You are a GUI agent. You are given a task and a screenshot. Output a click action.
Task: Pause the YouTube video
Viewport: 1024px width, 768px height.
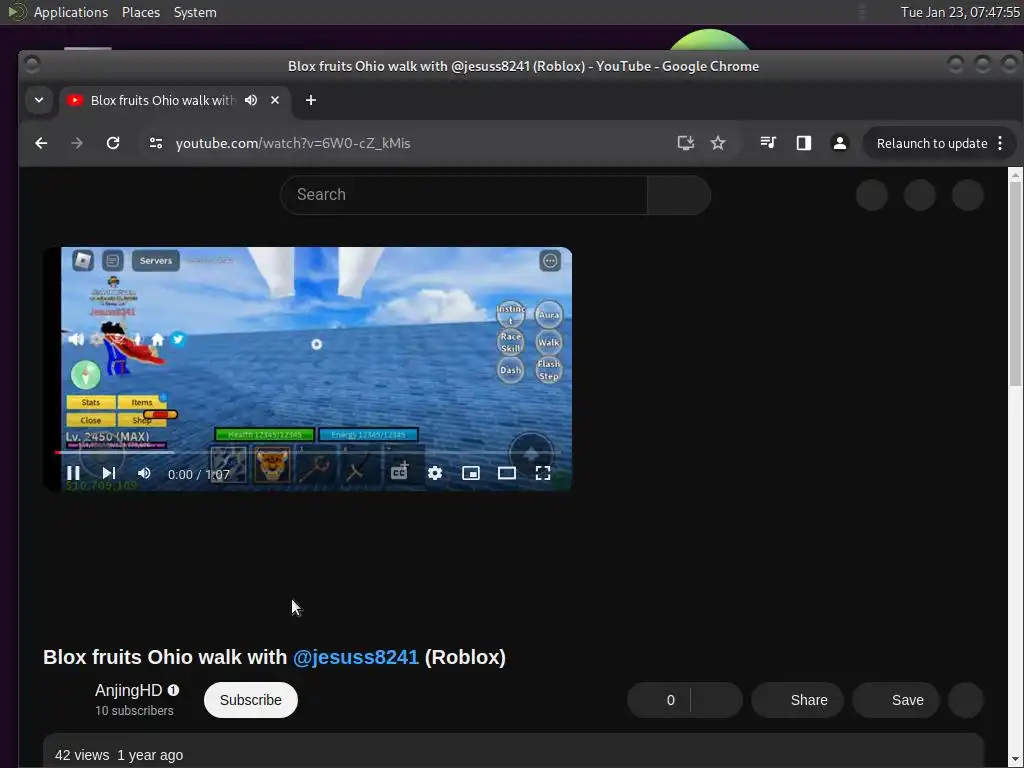point(73,473)
